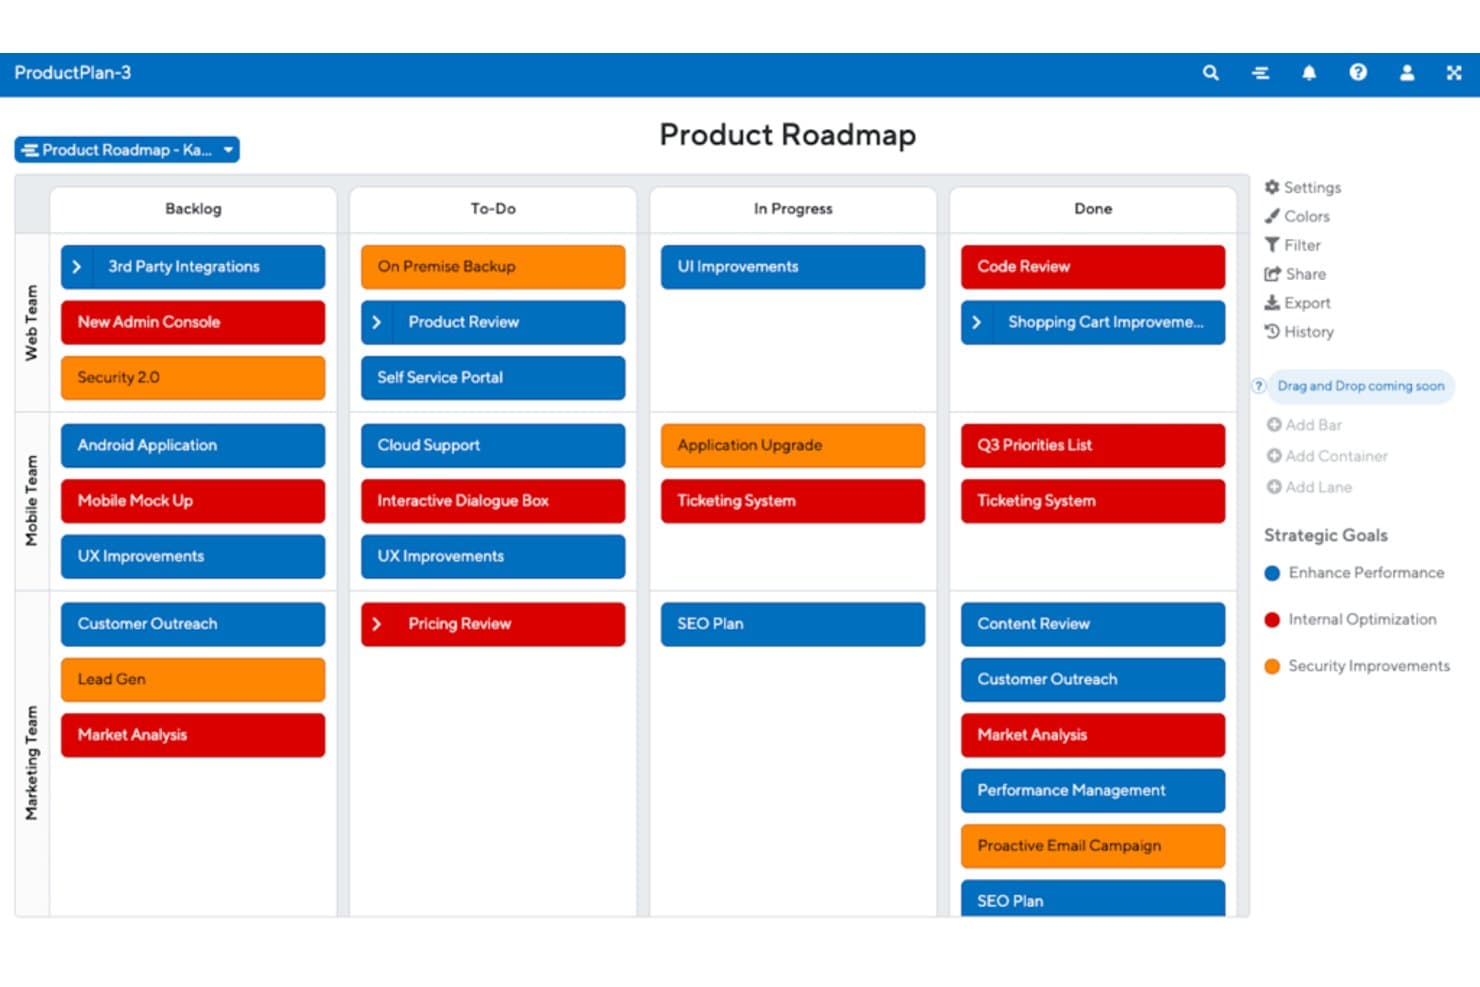This screenshot has height=987, width=1480.
Task: Open the Backlog Market Analysis card
Action: click(x=193, y=735)
